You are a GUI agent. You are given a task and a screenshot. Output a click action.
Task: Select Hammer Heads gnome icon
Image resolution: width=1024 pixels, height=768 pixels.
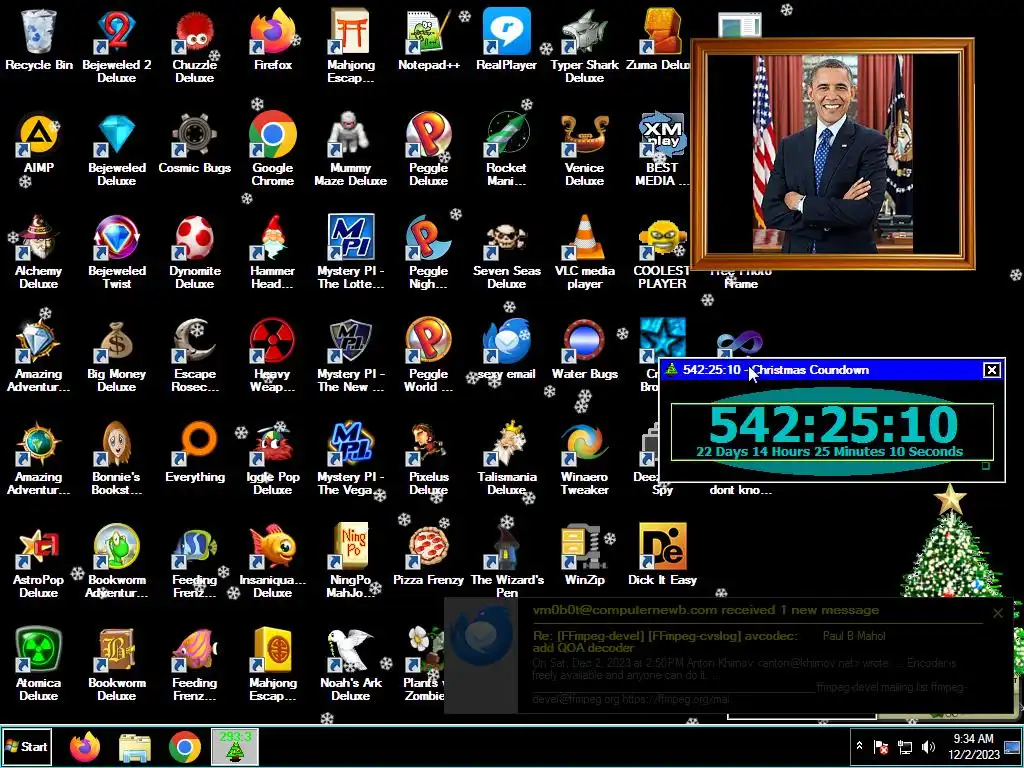click(272, 251)
